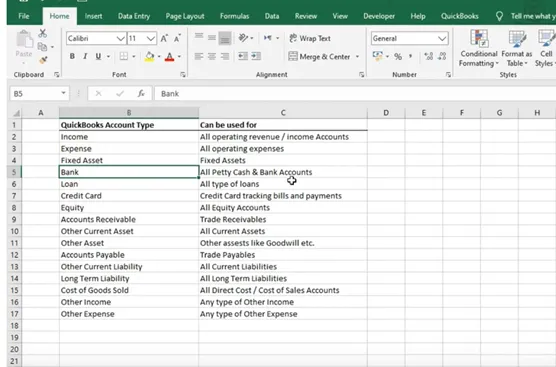Open the File tab
556x367 pixels.
pyautogui.click(x=24, y=16)
